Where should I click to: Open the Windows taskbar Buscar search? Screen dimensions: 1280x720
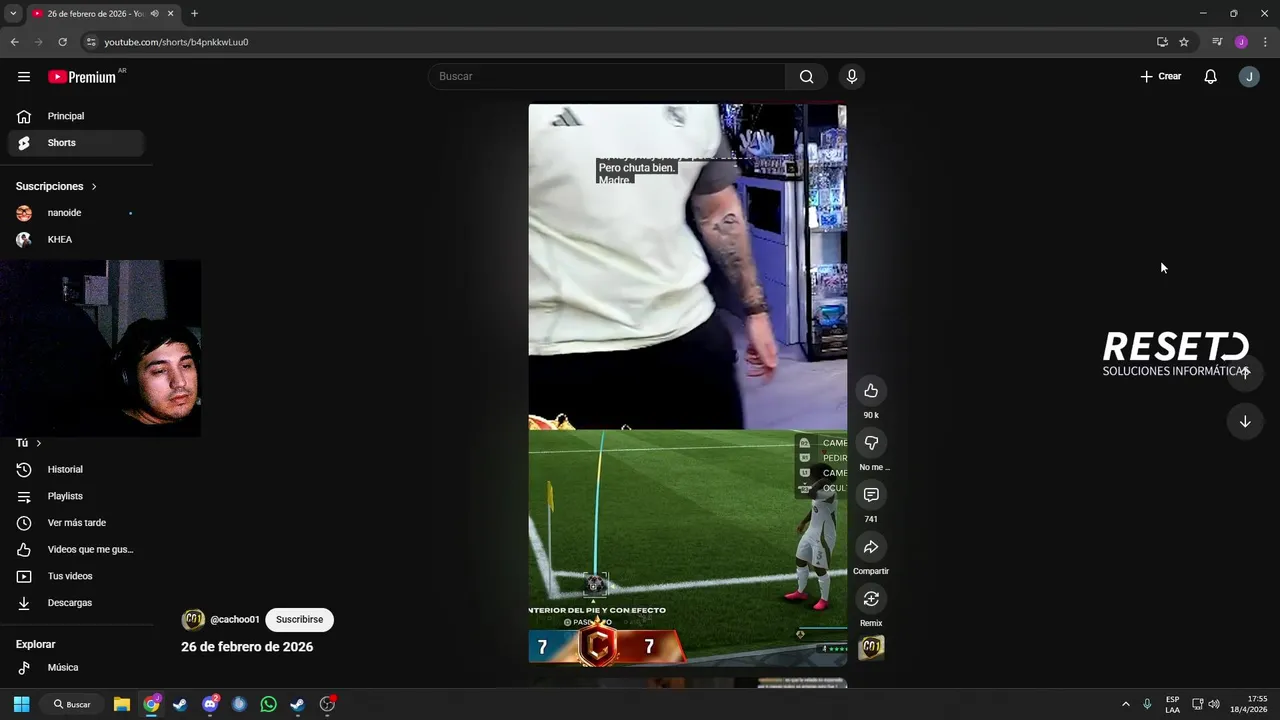coord(72,704)
